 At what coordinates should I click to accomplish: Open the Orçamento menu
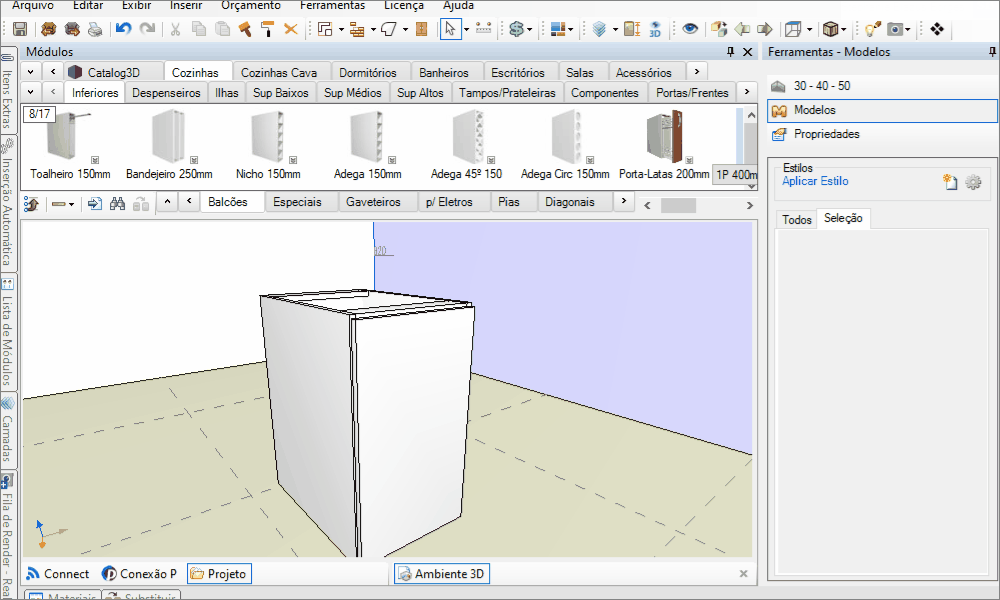(251, 6)
